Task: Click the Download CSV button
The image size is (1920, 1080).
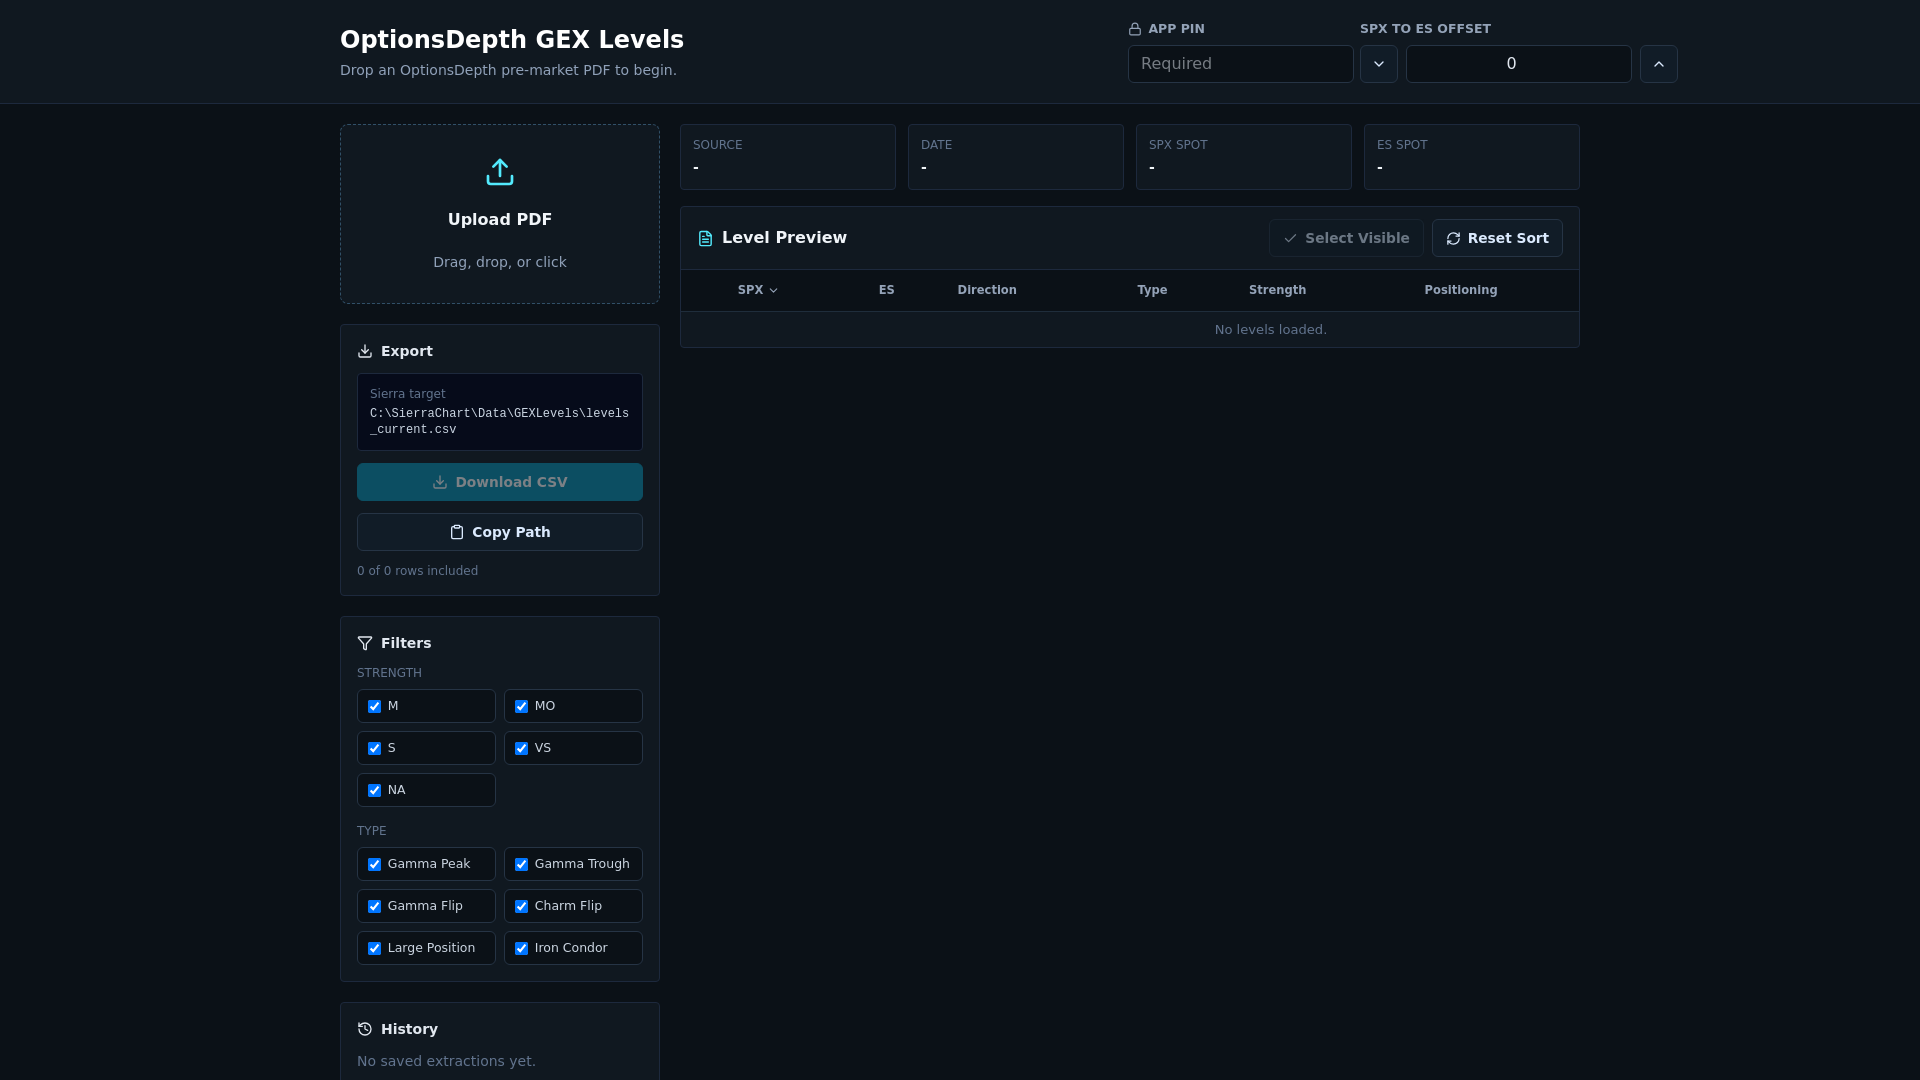Action: tap(500, 482)
